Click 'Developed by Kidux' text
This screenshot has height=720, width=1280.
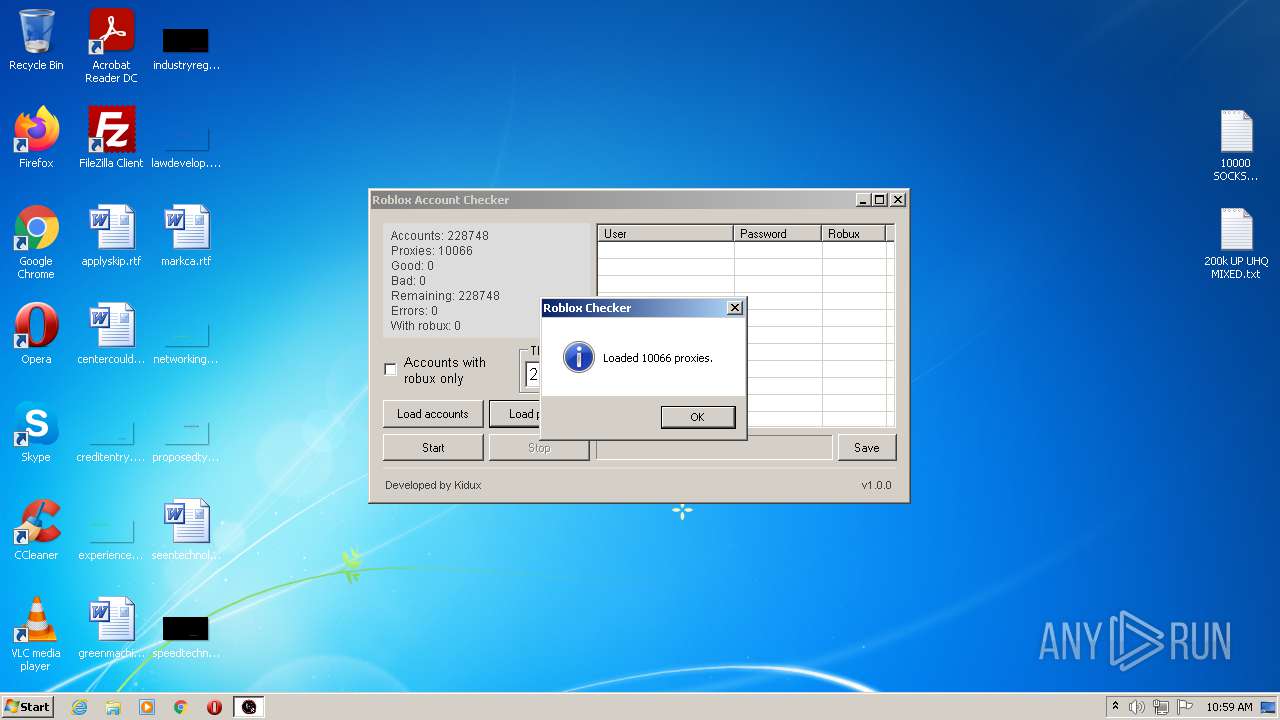pos(433,485)
